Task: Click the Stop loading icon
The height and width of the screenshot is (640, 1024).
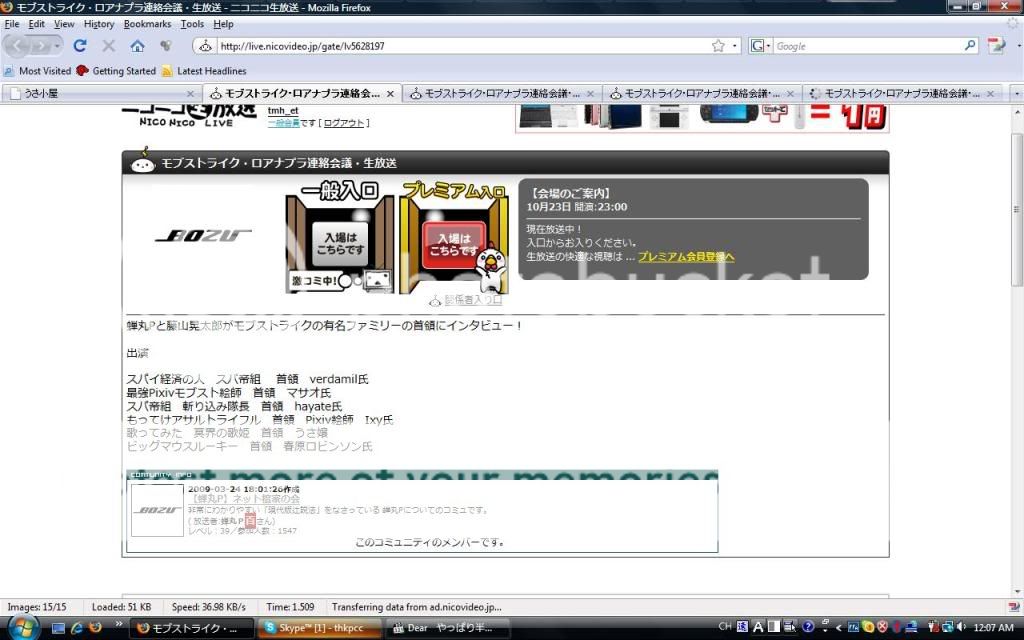Action: 108,46
